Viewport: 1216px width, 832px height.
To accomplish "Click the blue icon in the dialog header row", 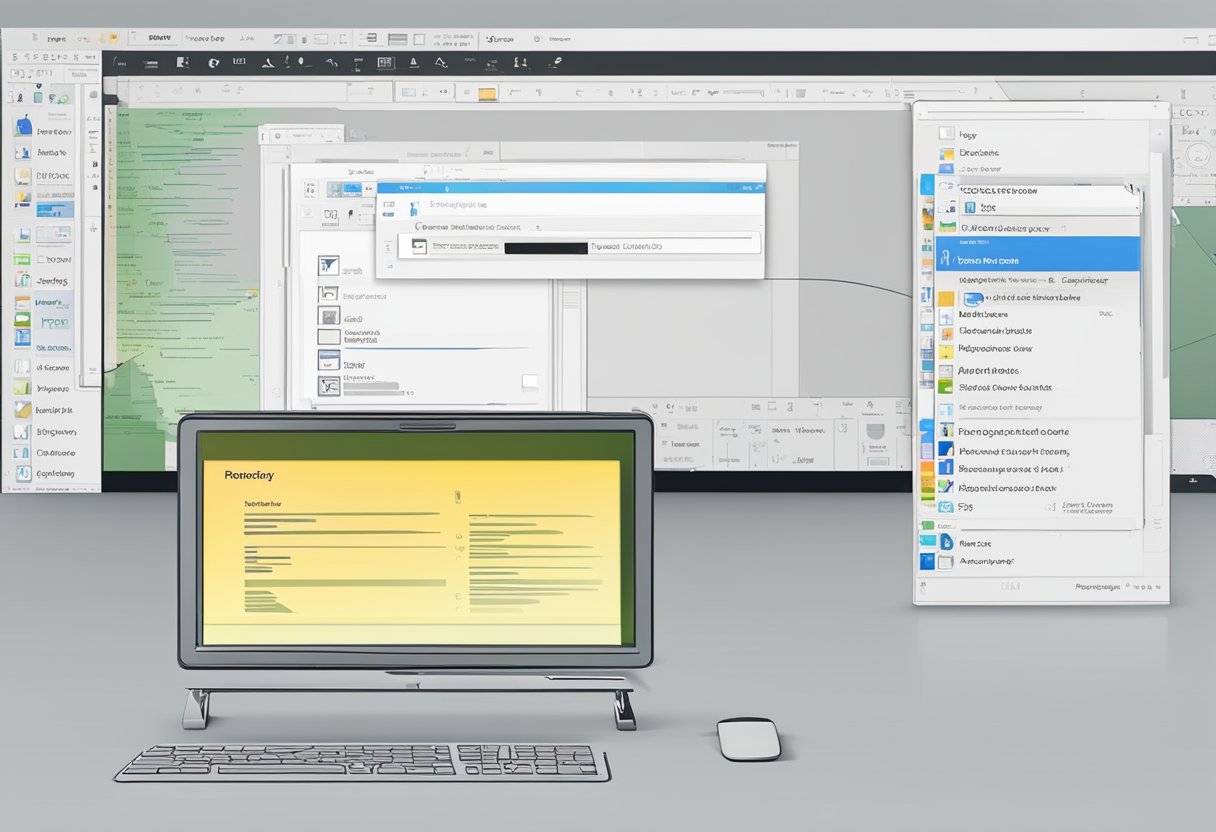I will [412, 208].
